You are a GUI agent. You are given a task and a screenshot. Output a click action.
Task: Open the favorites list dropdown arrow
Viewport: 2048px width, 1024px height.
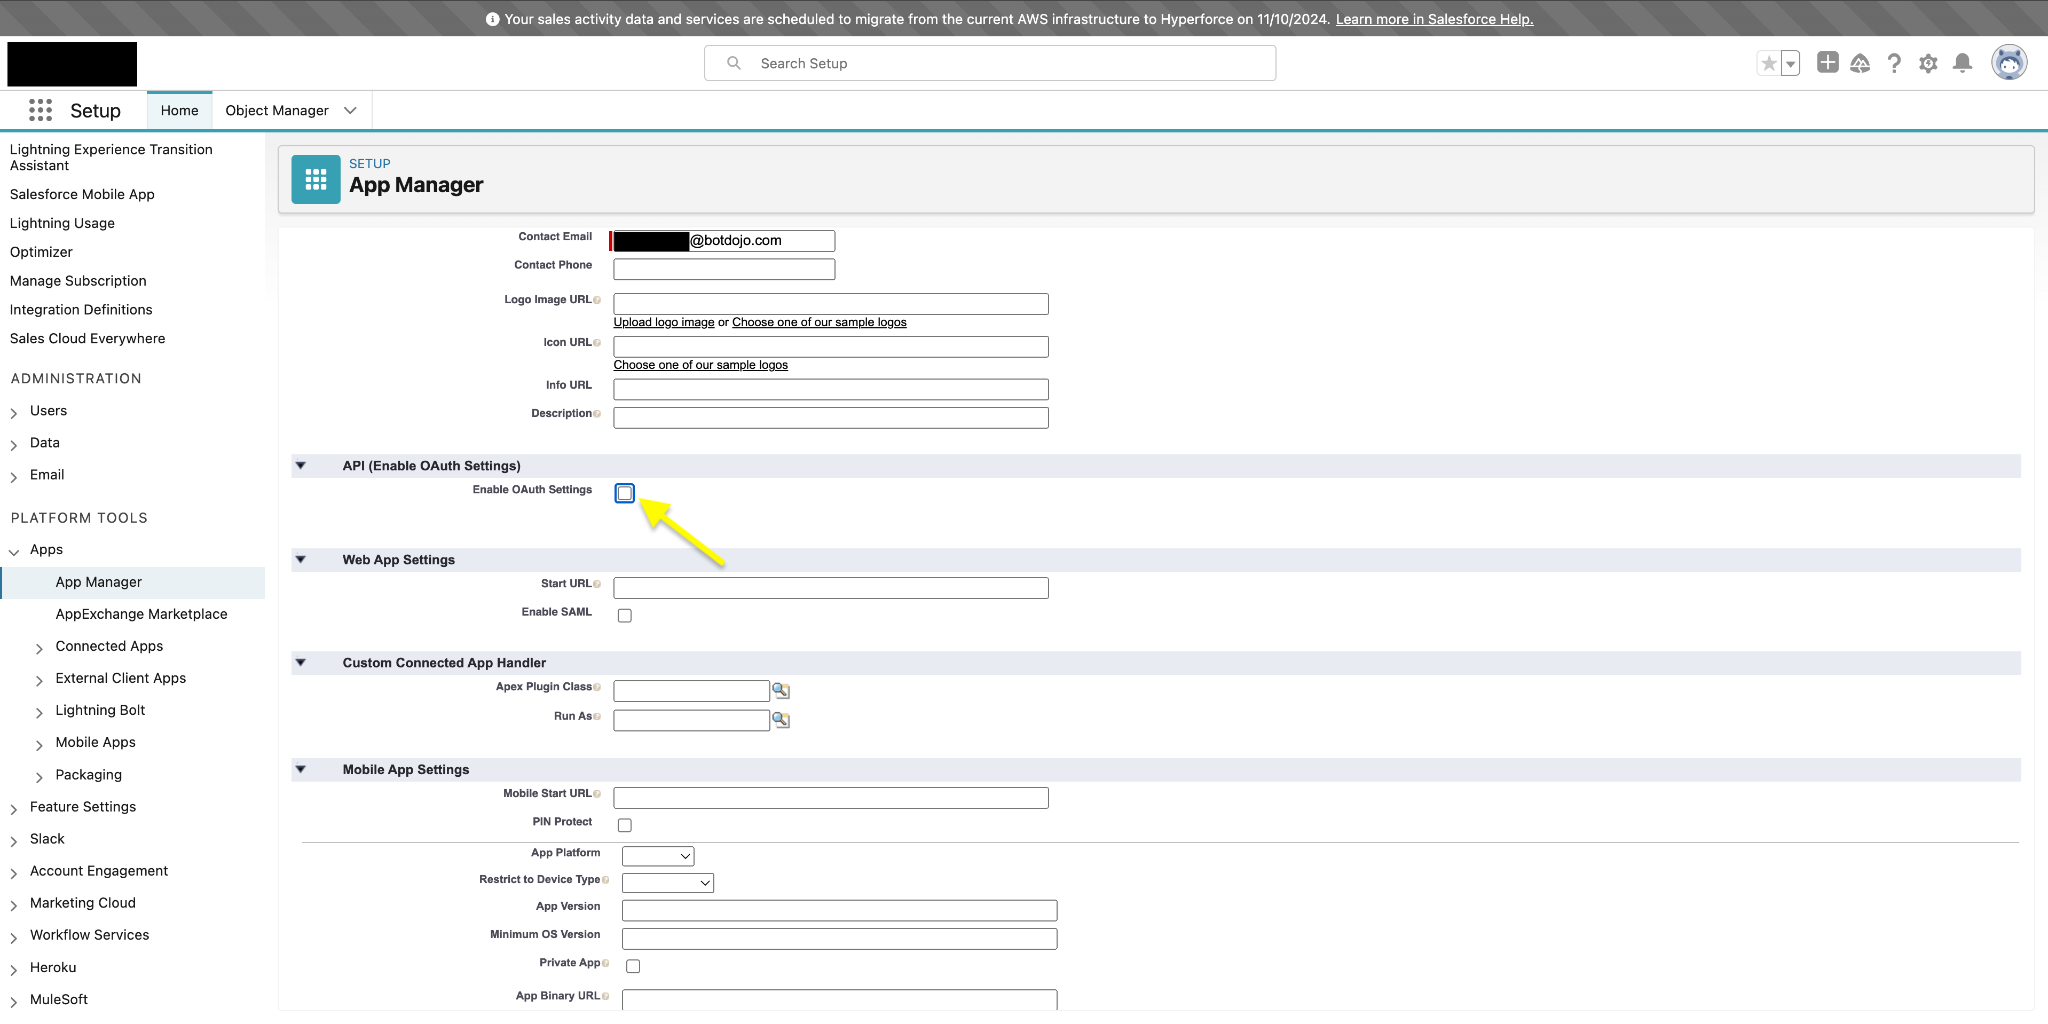coord(1790,64)
